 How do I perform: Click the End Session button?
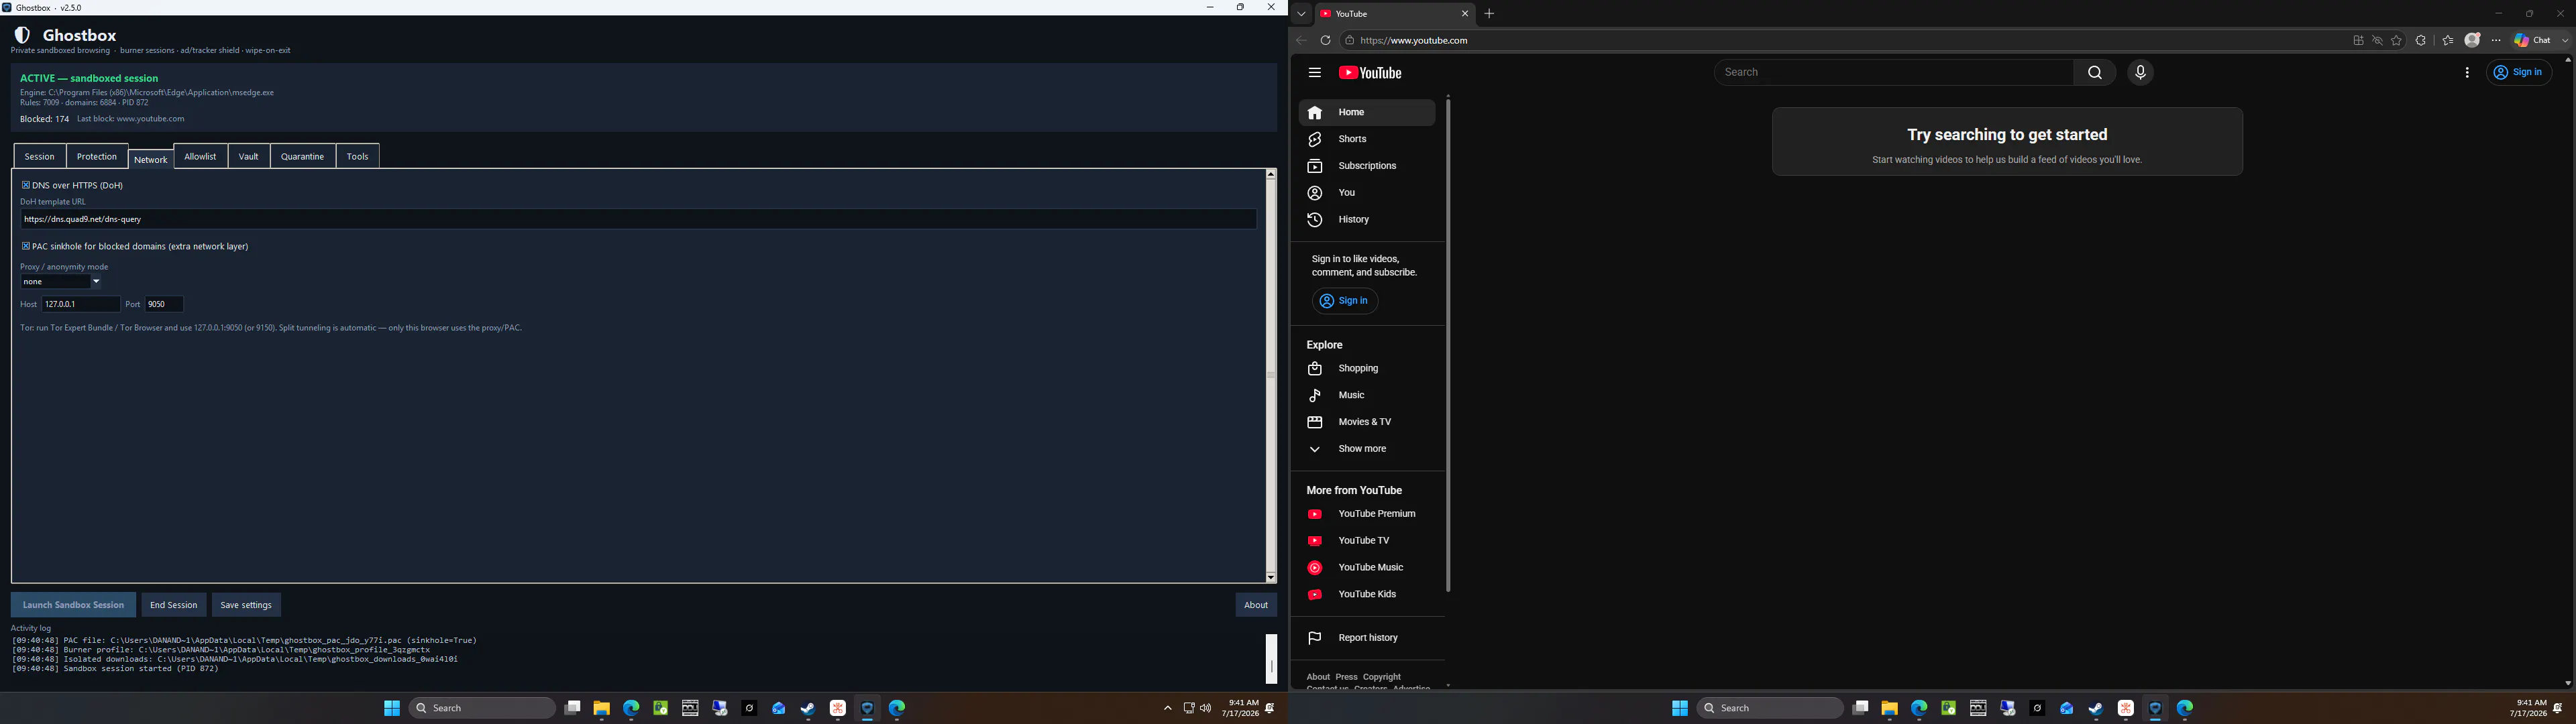click(x=174, y=605)
